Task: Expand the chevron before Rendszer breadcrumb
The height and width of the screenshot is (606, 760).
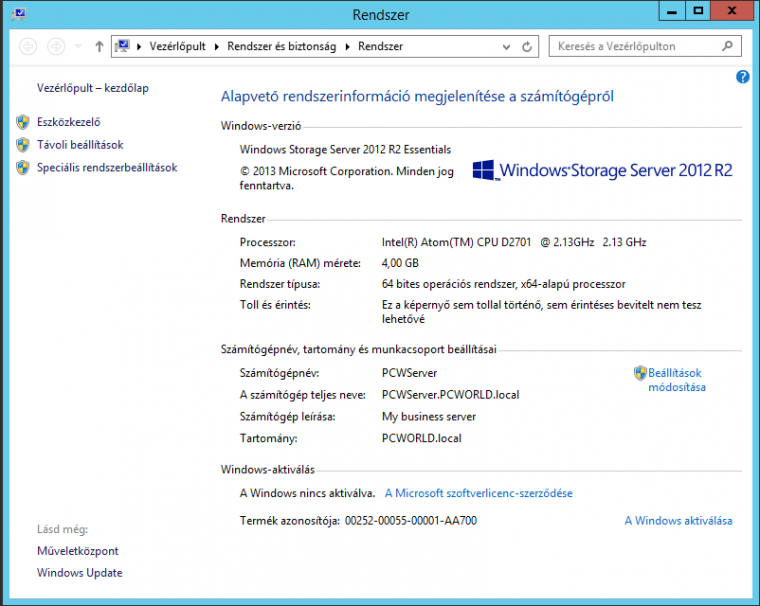Action: click(348, 47)
